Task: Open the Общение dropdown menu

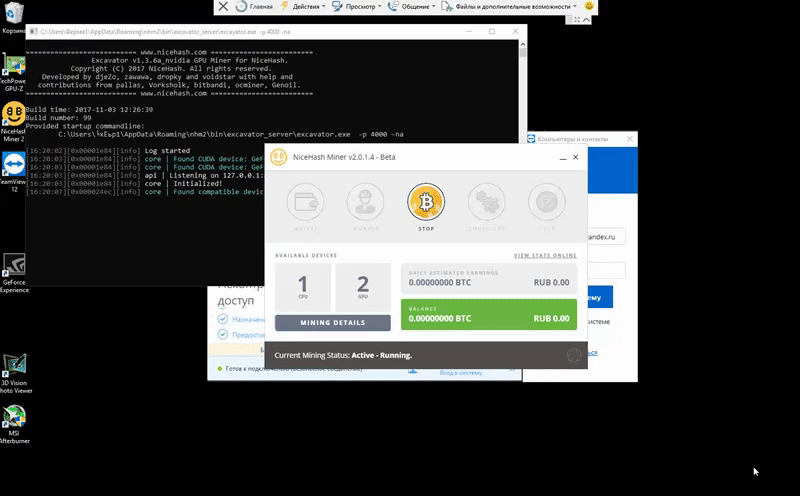Action: pyautogui.click(x=412, y=7)
